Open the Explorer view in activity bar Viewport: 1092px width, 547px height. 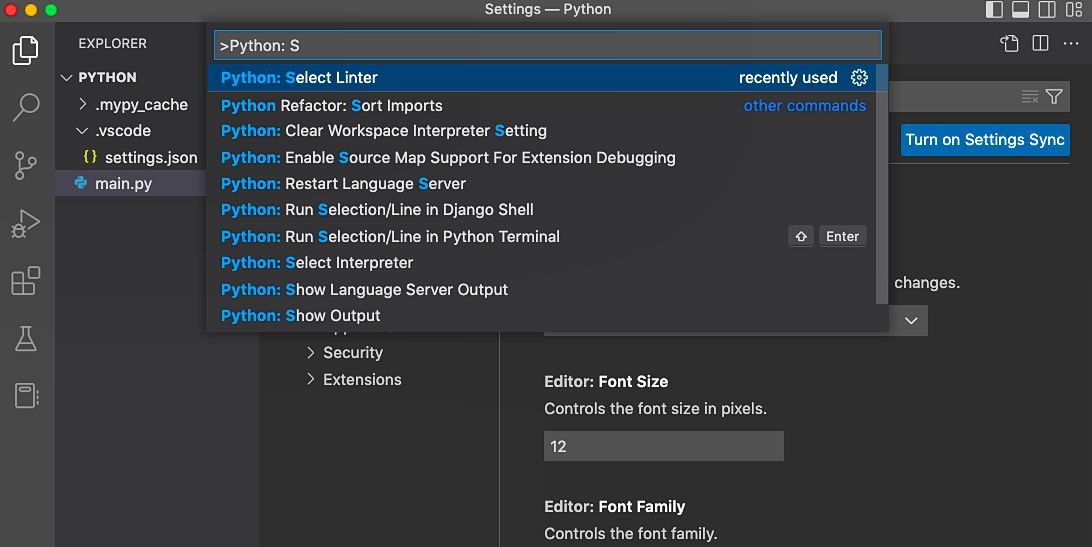point(26,50)
